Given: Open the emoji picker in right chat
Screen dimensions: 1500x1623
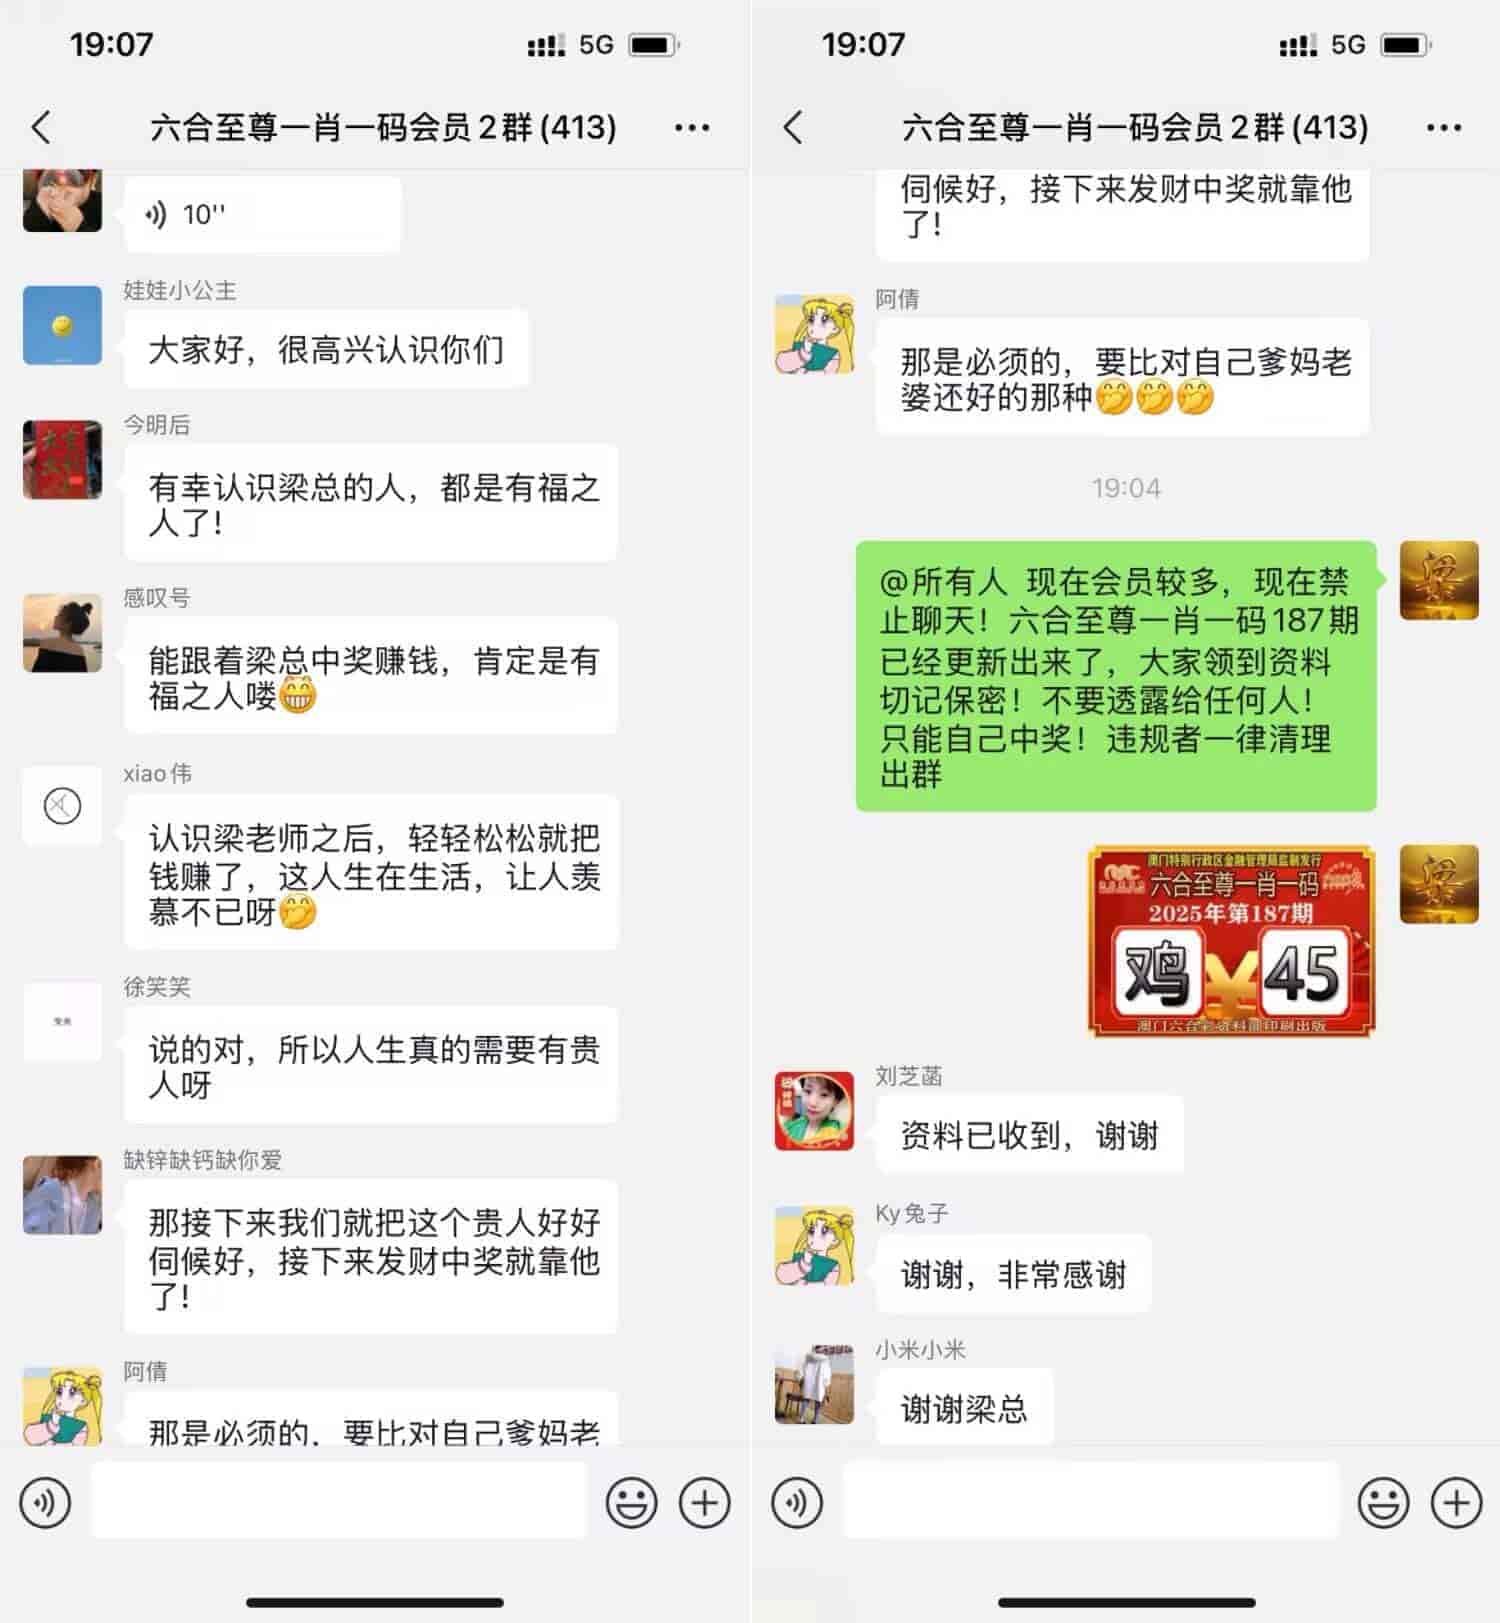Looking at the screenshot, I should 1383,1502.
